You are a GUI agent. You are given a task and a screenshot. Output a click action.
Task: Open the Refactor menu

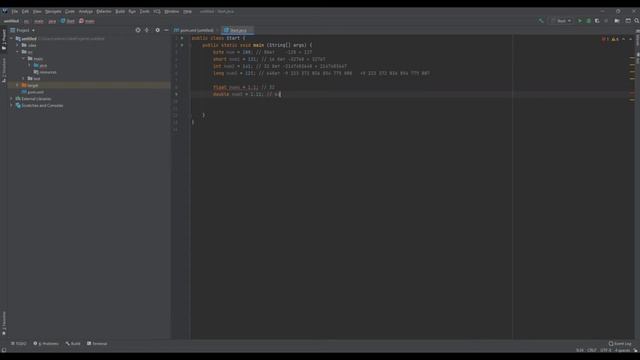point(104,11)
